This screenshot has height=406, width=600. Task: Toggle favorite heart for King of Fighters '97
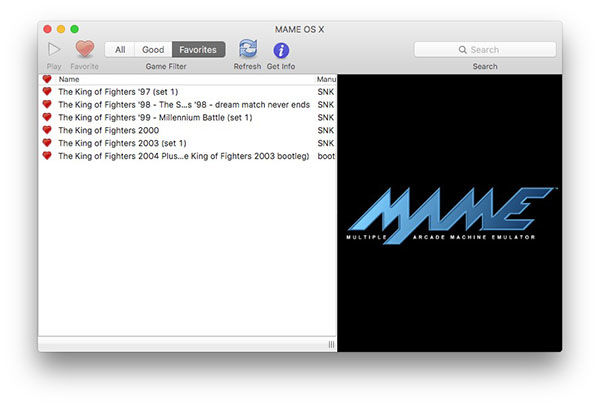pyautogui.click(x=46, y=91)
